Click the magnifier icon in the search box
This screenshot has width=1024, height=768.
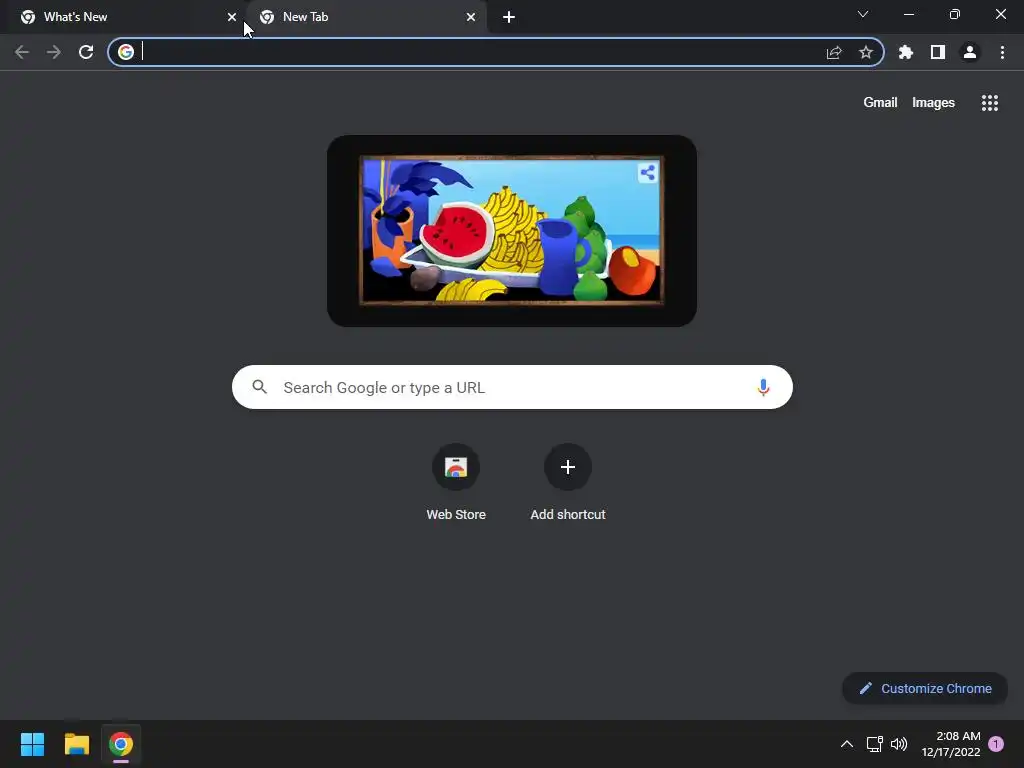tap(260, 387)
